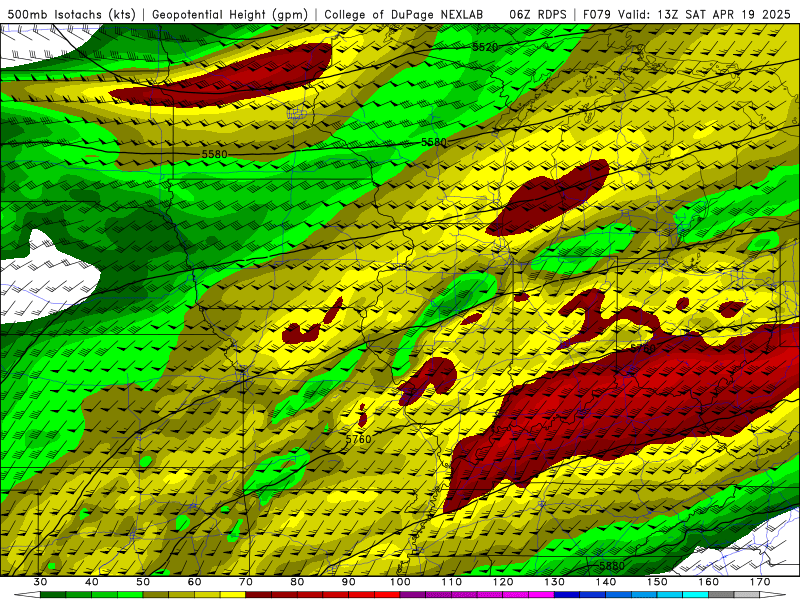Click the "500mb Isotachs (kts)" title text
This screenshot has height=600, width=800.
71,14
